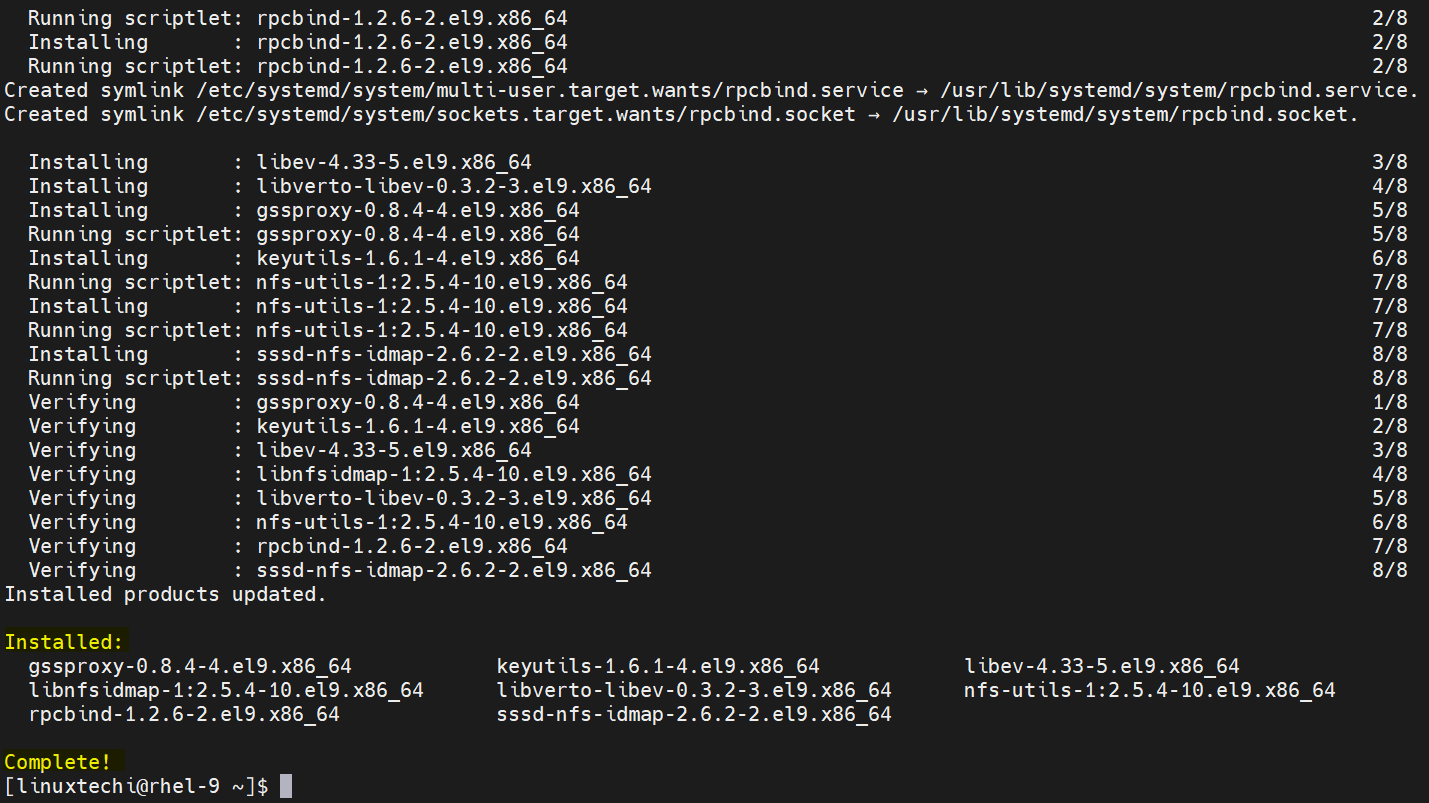Click the "Installed products updated." line
Viewport: 1429px width, 803px height.
pyautogui.click(x=166, y=594)
